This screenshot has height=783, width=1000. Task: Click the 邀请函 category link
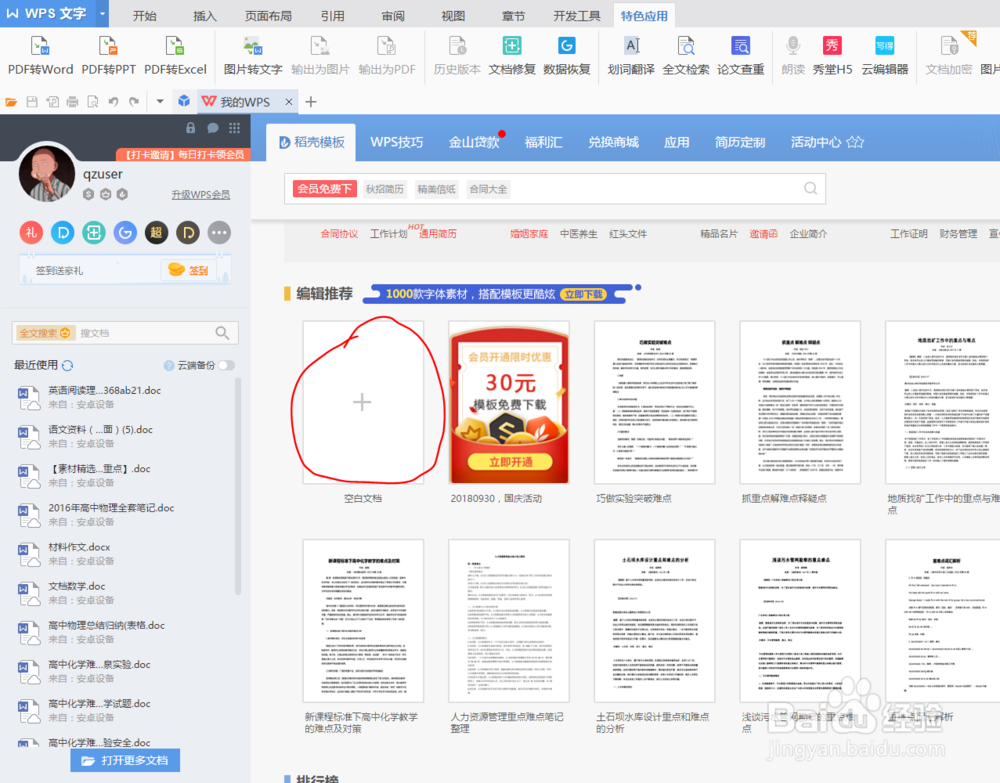click(763, 234)
